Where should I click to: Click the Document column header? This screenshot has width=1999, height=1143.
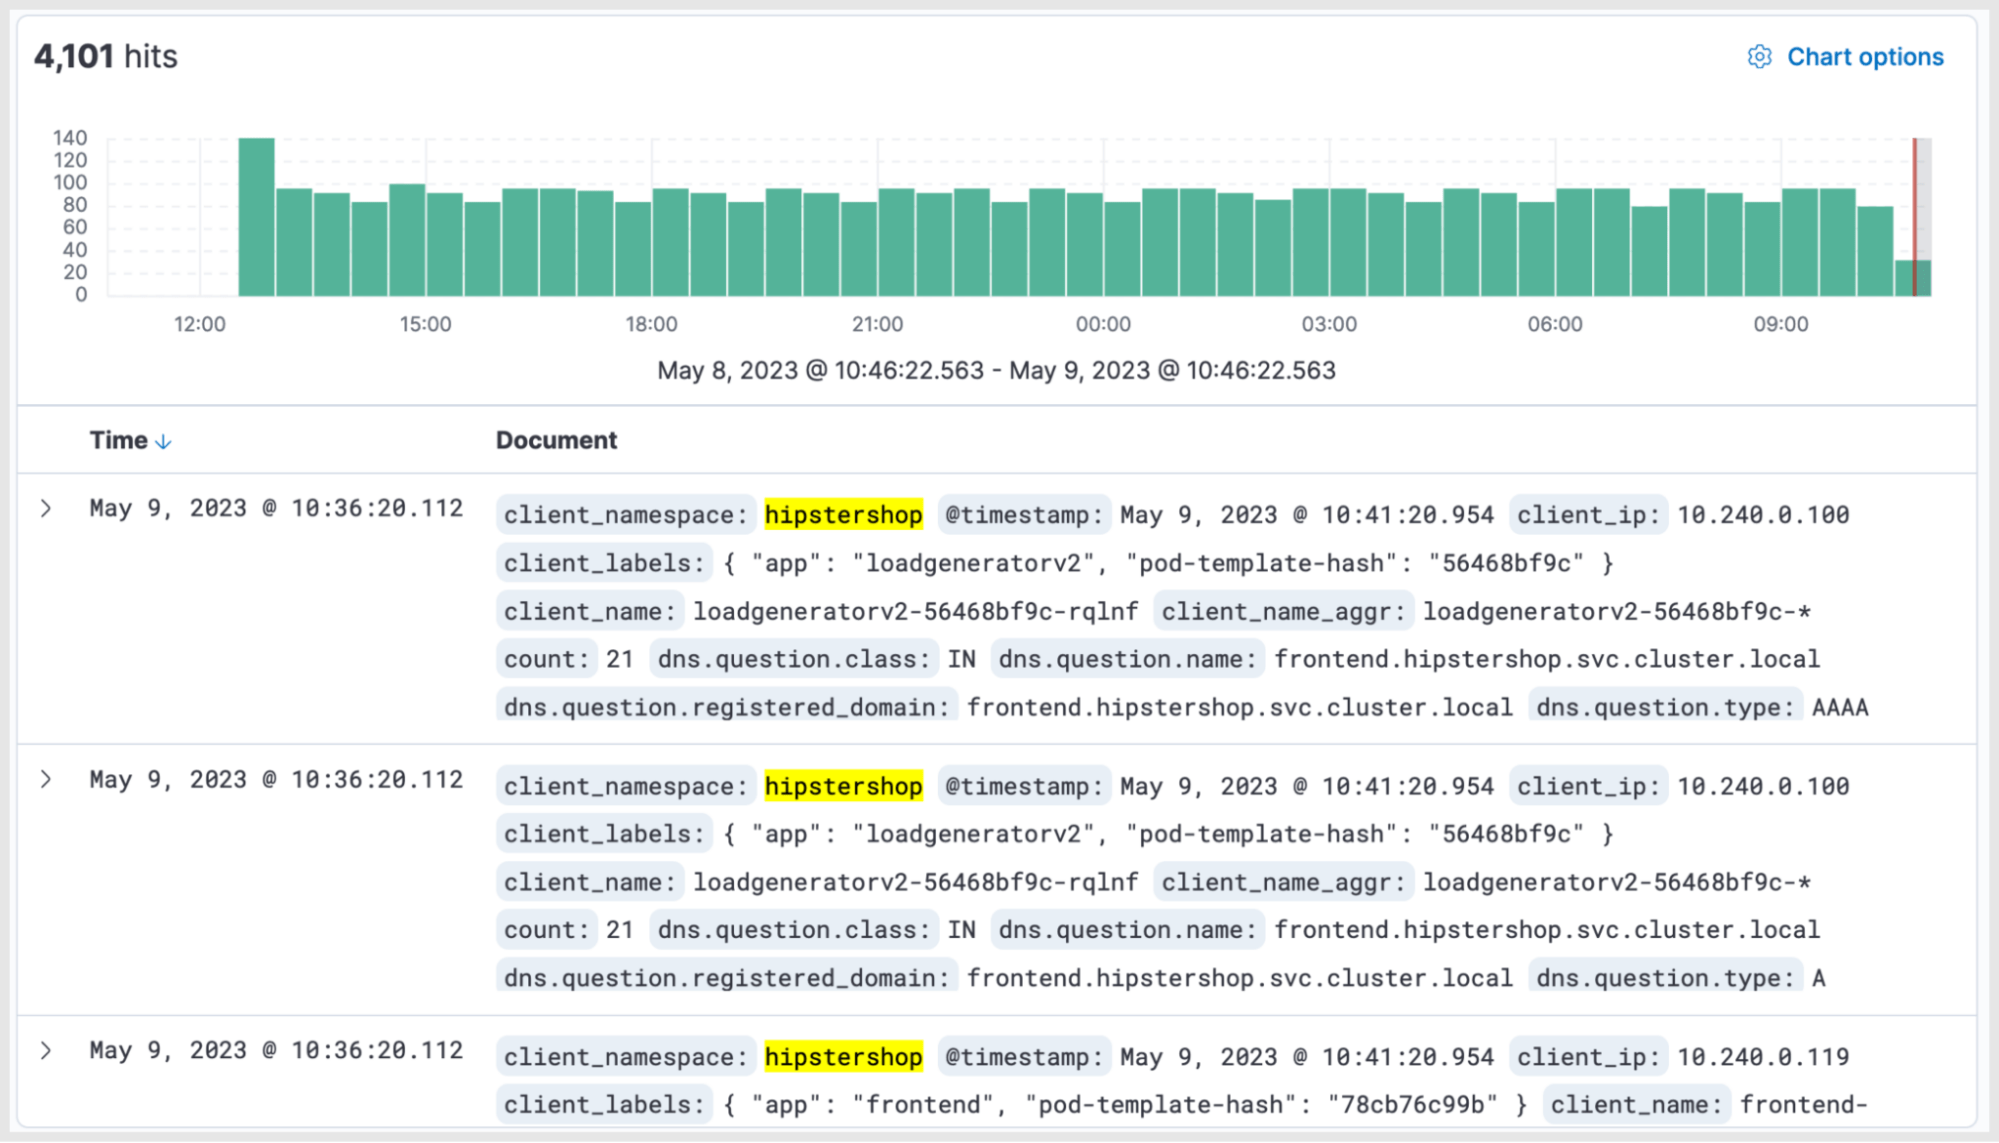(556, 440)
